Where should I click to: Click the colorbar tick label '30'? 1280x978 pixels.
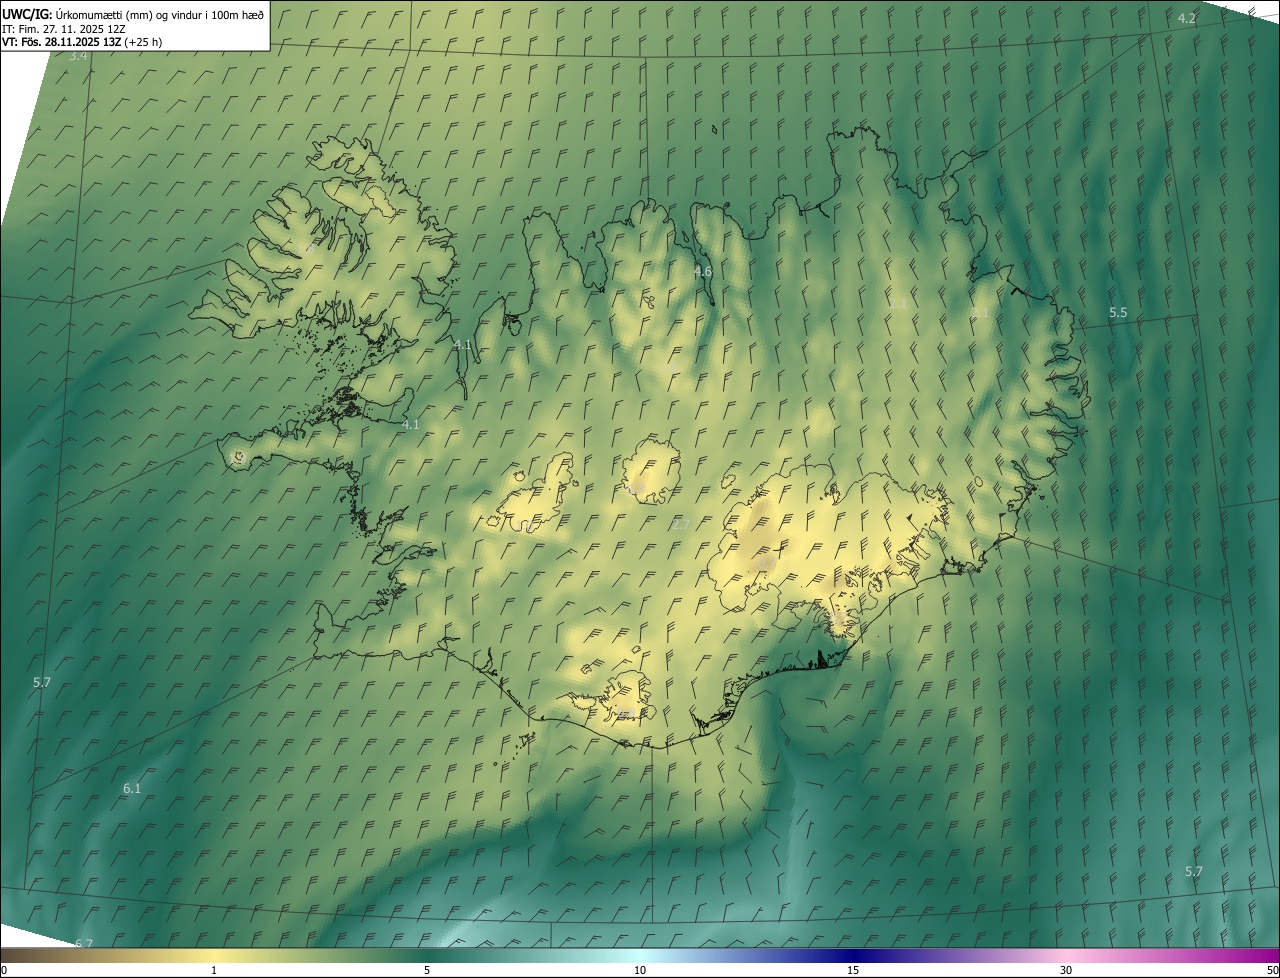[1066, 970]
